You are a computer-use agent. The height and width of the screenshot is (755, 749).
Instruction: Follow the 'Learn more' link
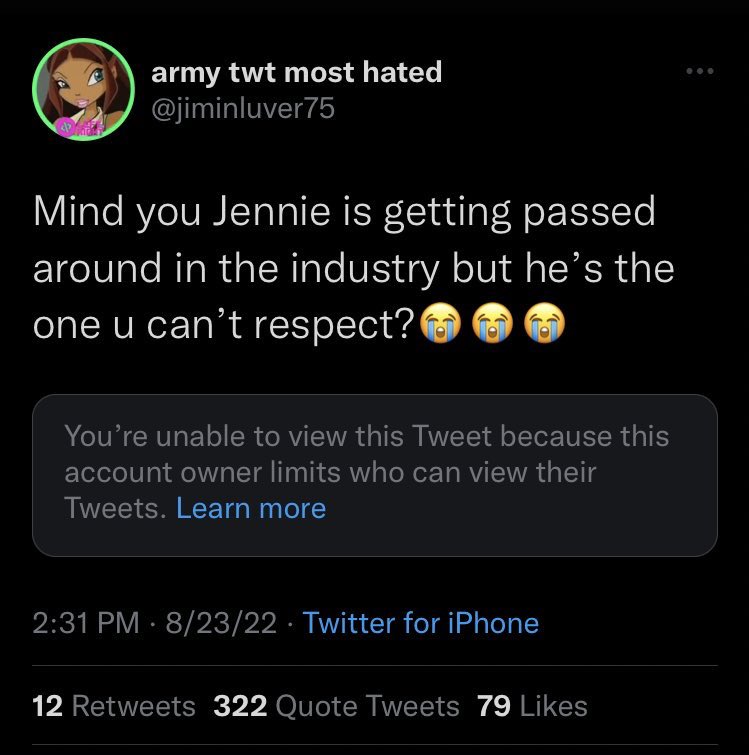[251, 508]
